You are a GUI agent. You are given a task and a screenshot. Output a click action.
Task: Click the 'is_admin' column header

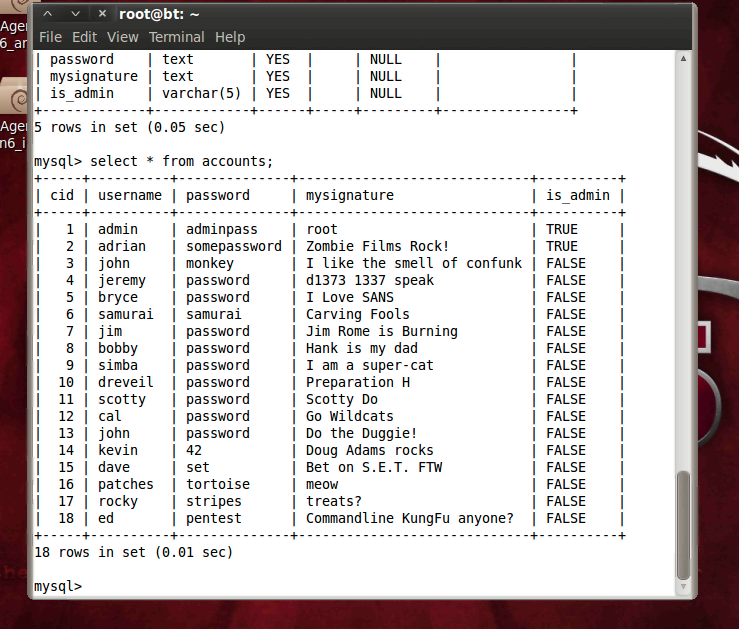click(x=577, y=195)
